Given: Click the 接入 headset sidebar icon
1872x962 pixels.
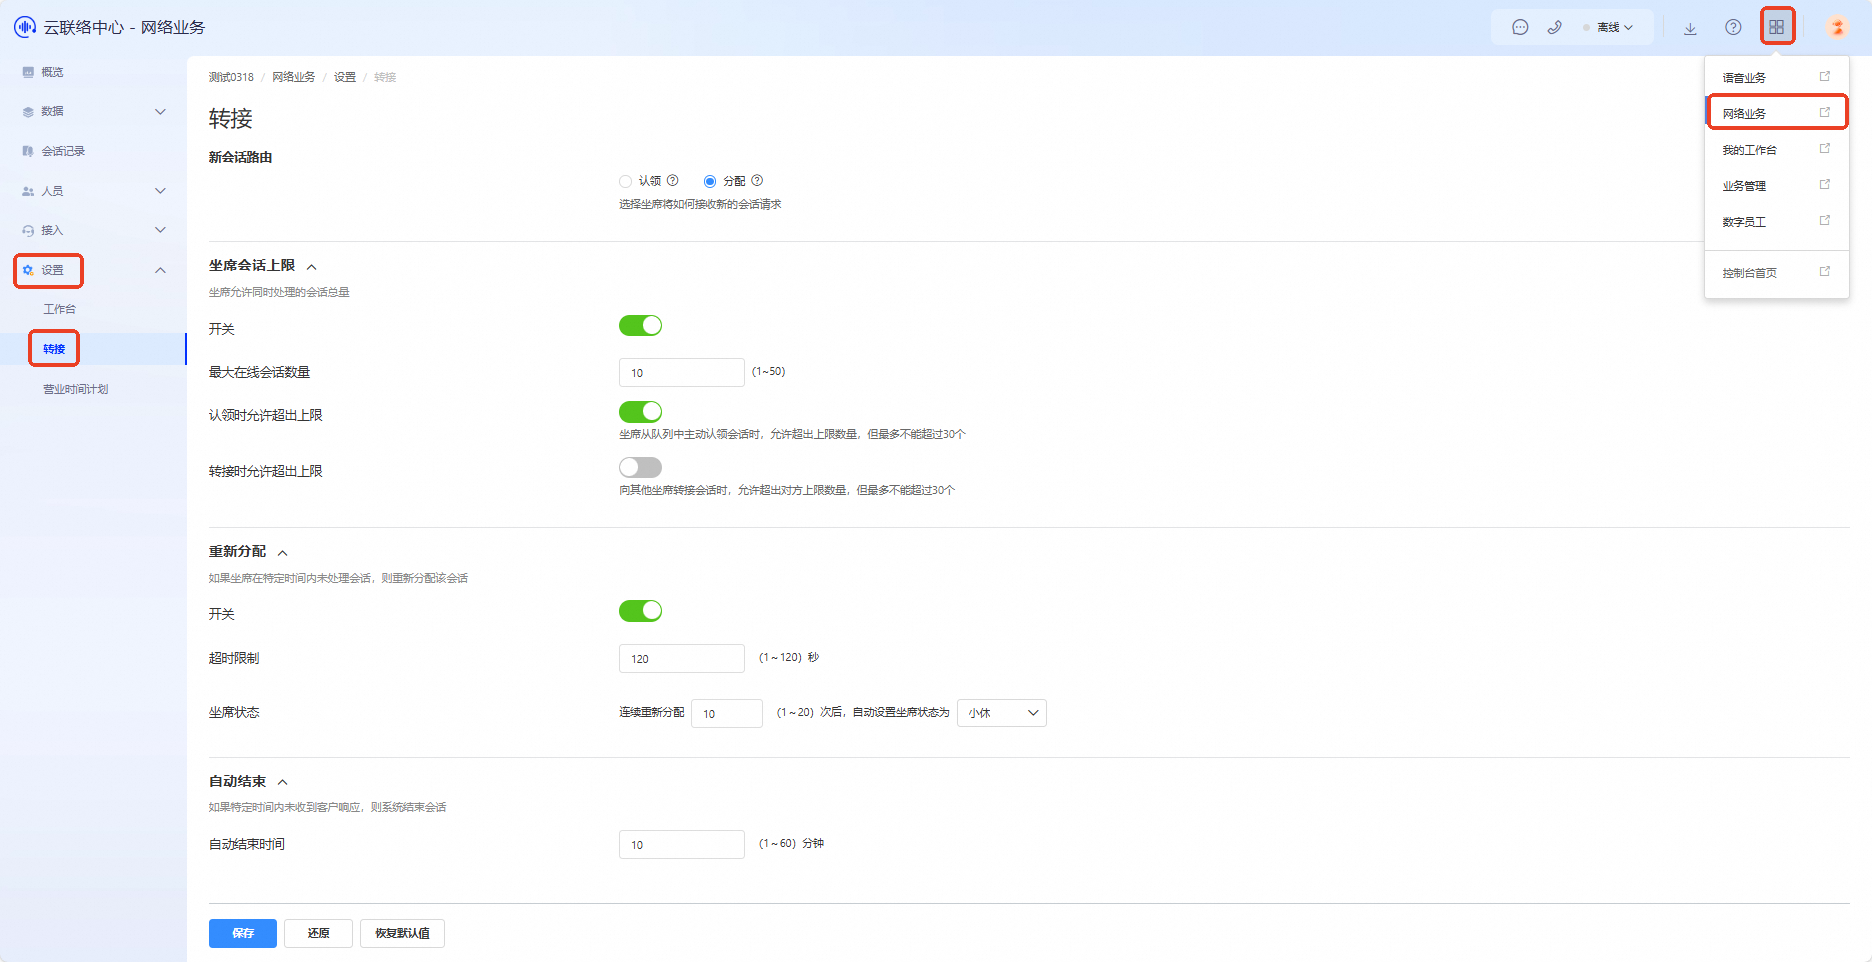Looking at the screenshot, I should coord(28,231).
